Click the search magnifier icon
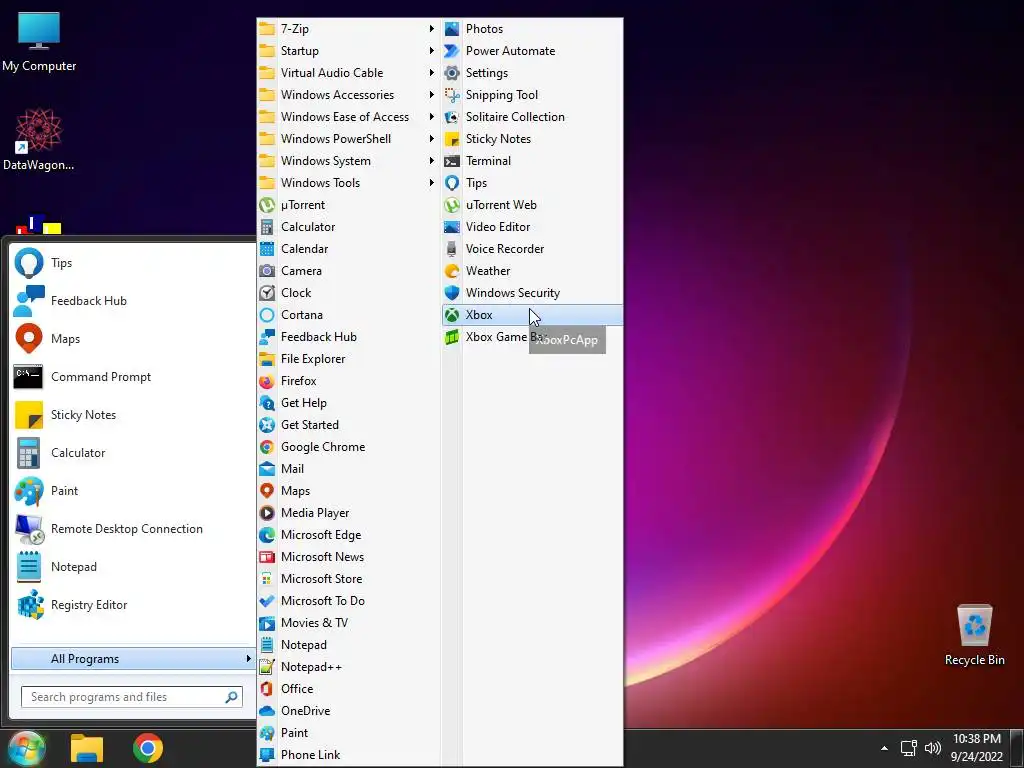Viewport: 1024px width, 768px height. click(231, 697)
